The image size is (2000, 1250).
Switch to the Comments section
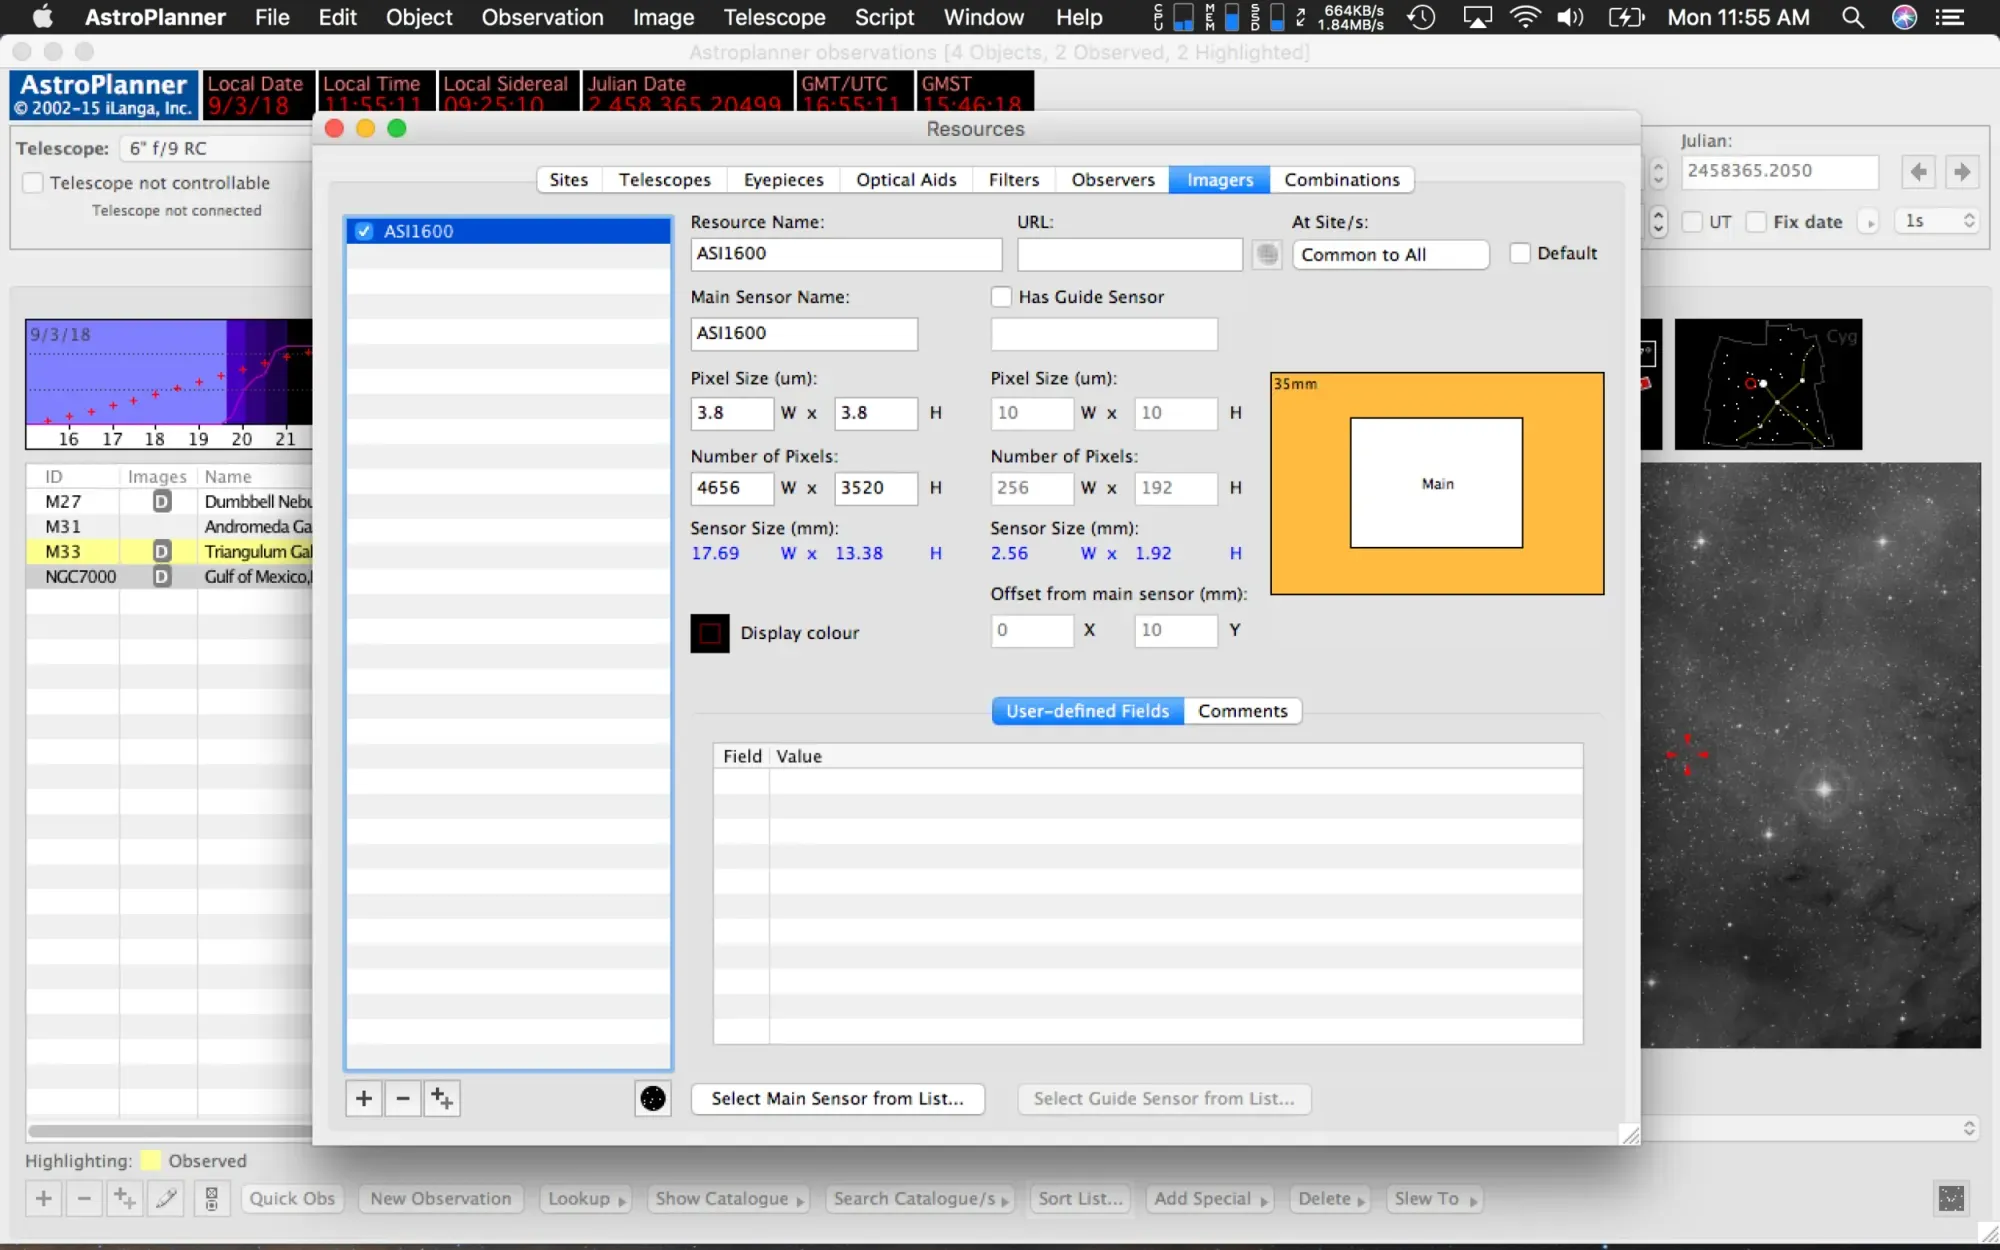point(1242,711)
